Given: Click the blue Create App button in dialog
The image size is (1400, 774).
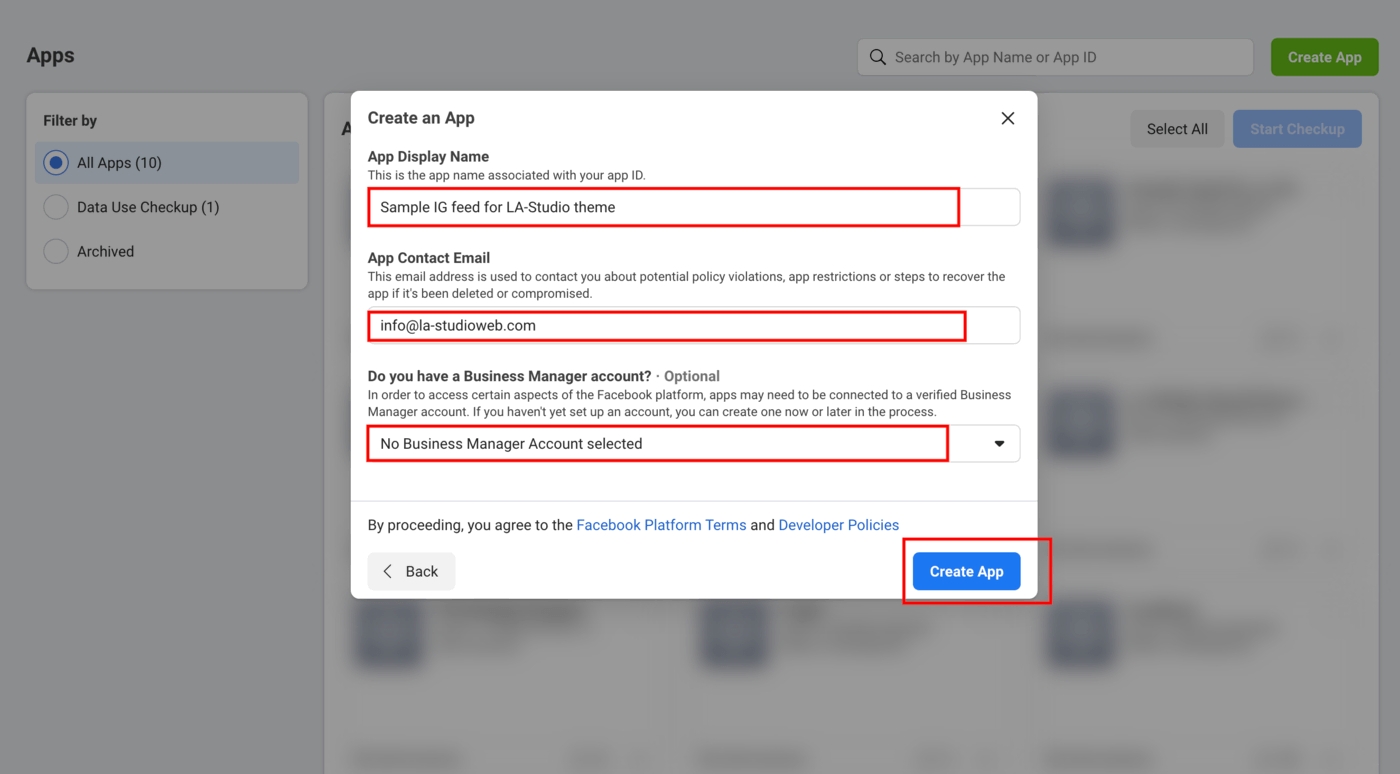Looking at the screenshot, I should tap(966, 571).
